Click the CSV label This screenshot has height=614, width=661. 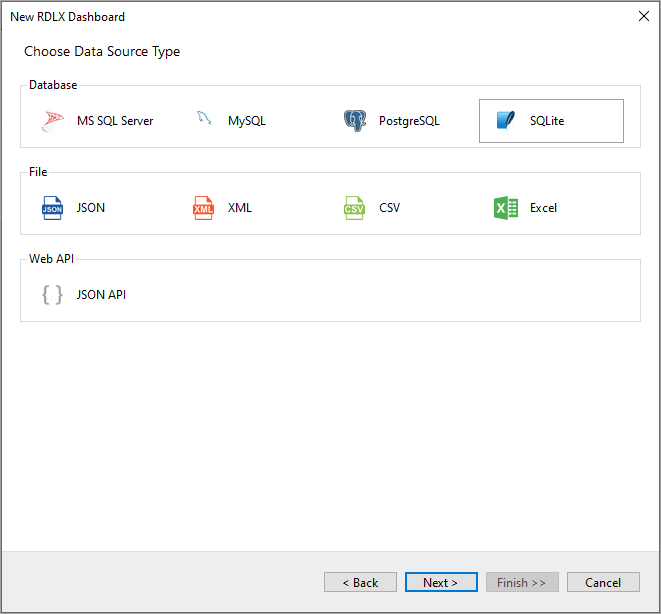(389, 208)
